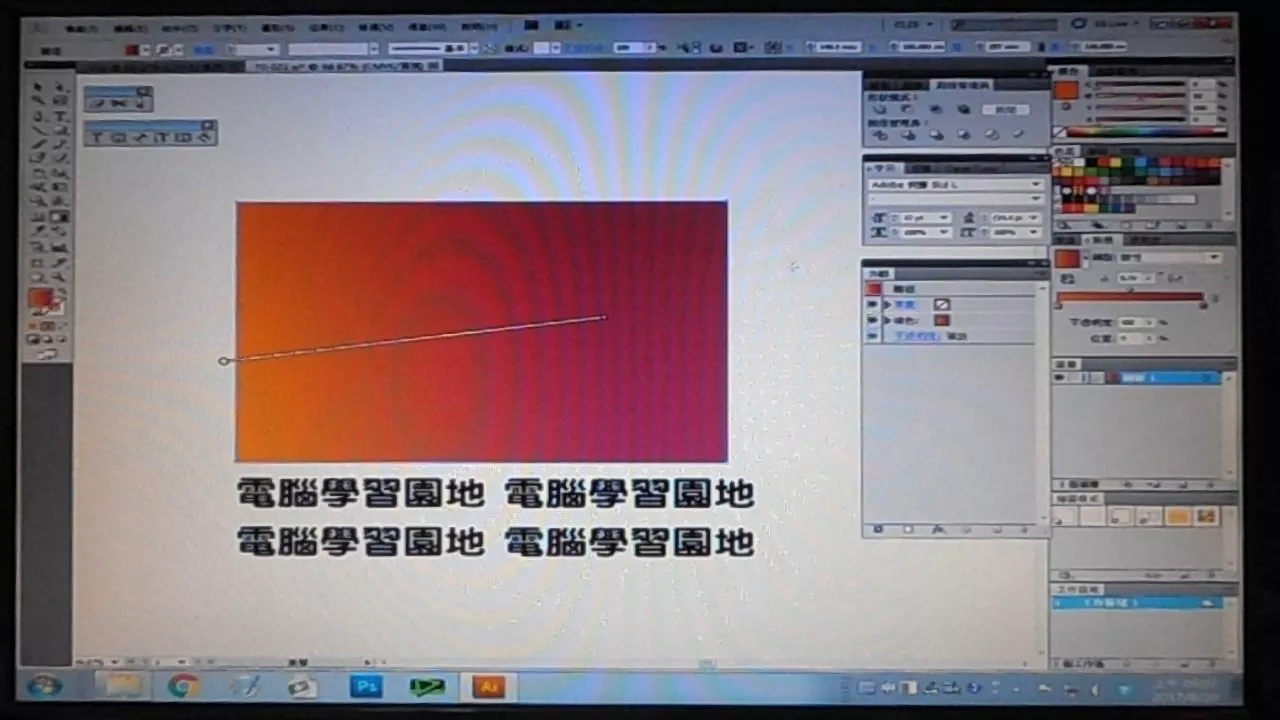Viewport: 1280px width, 720px height.
Task: Click the Expand button in Pathfinder panel
Action: (1005, 109)
